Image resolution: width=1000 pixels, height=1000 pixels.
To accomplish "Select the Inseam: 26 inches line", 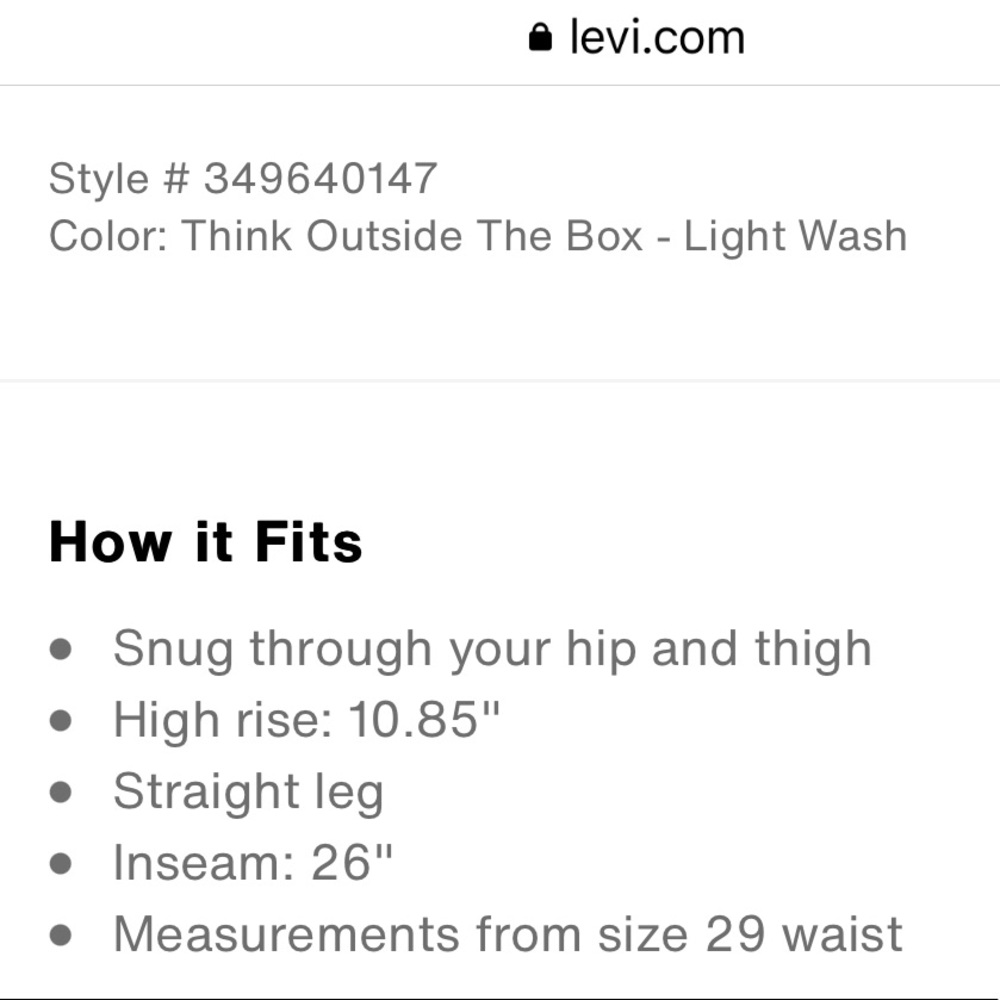I will pos(255,861).
